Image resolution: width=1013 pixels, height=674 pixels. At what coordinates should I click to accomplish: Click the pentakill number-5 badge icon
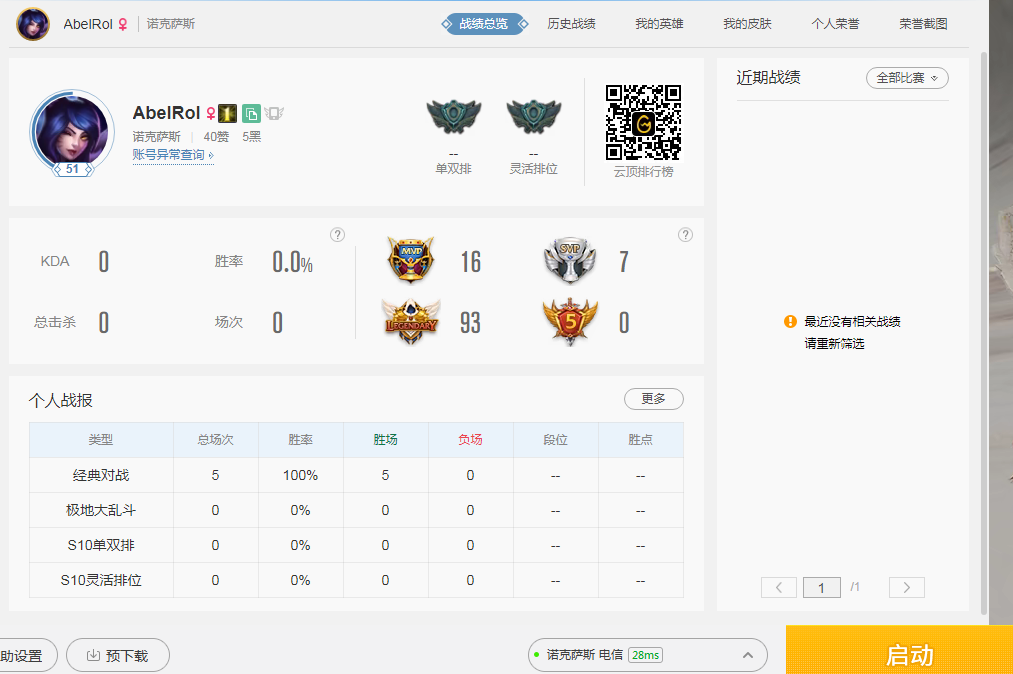tap(570, 321)
